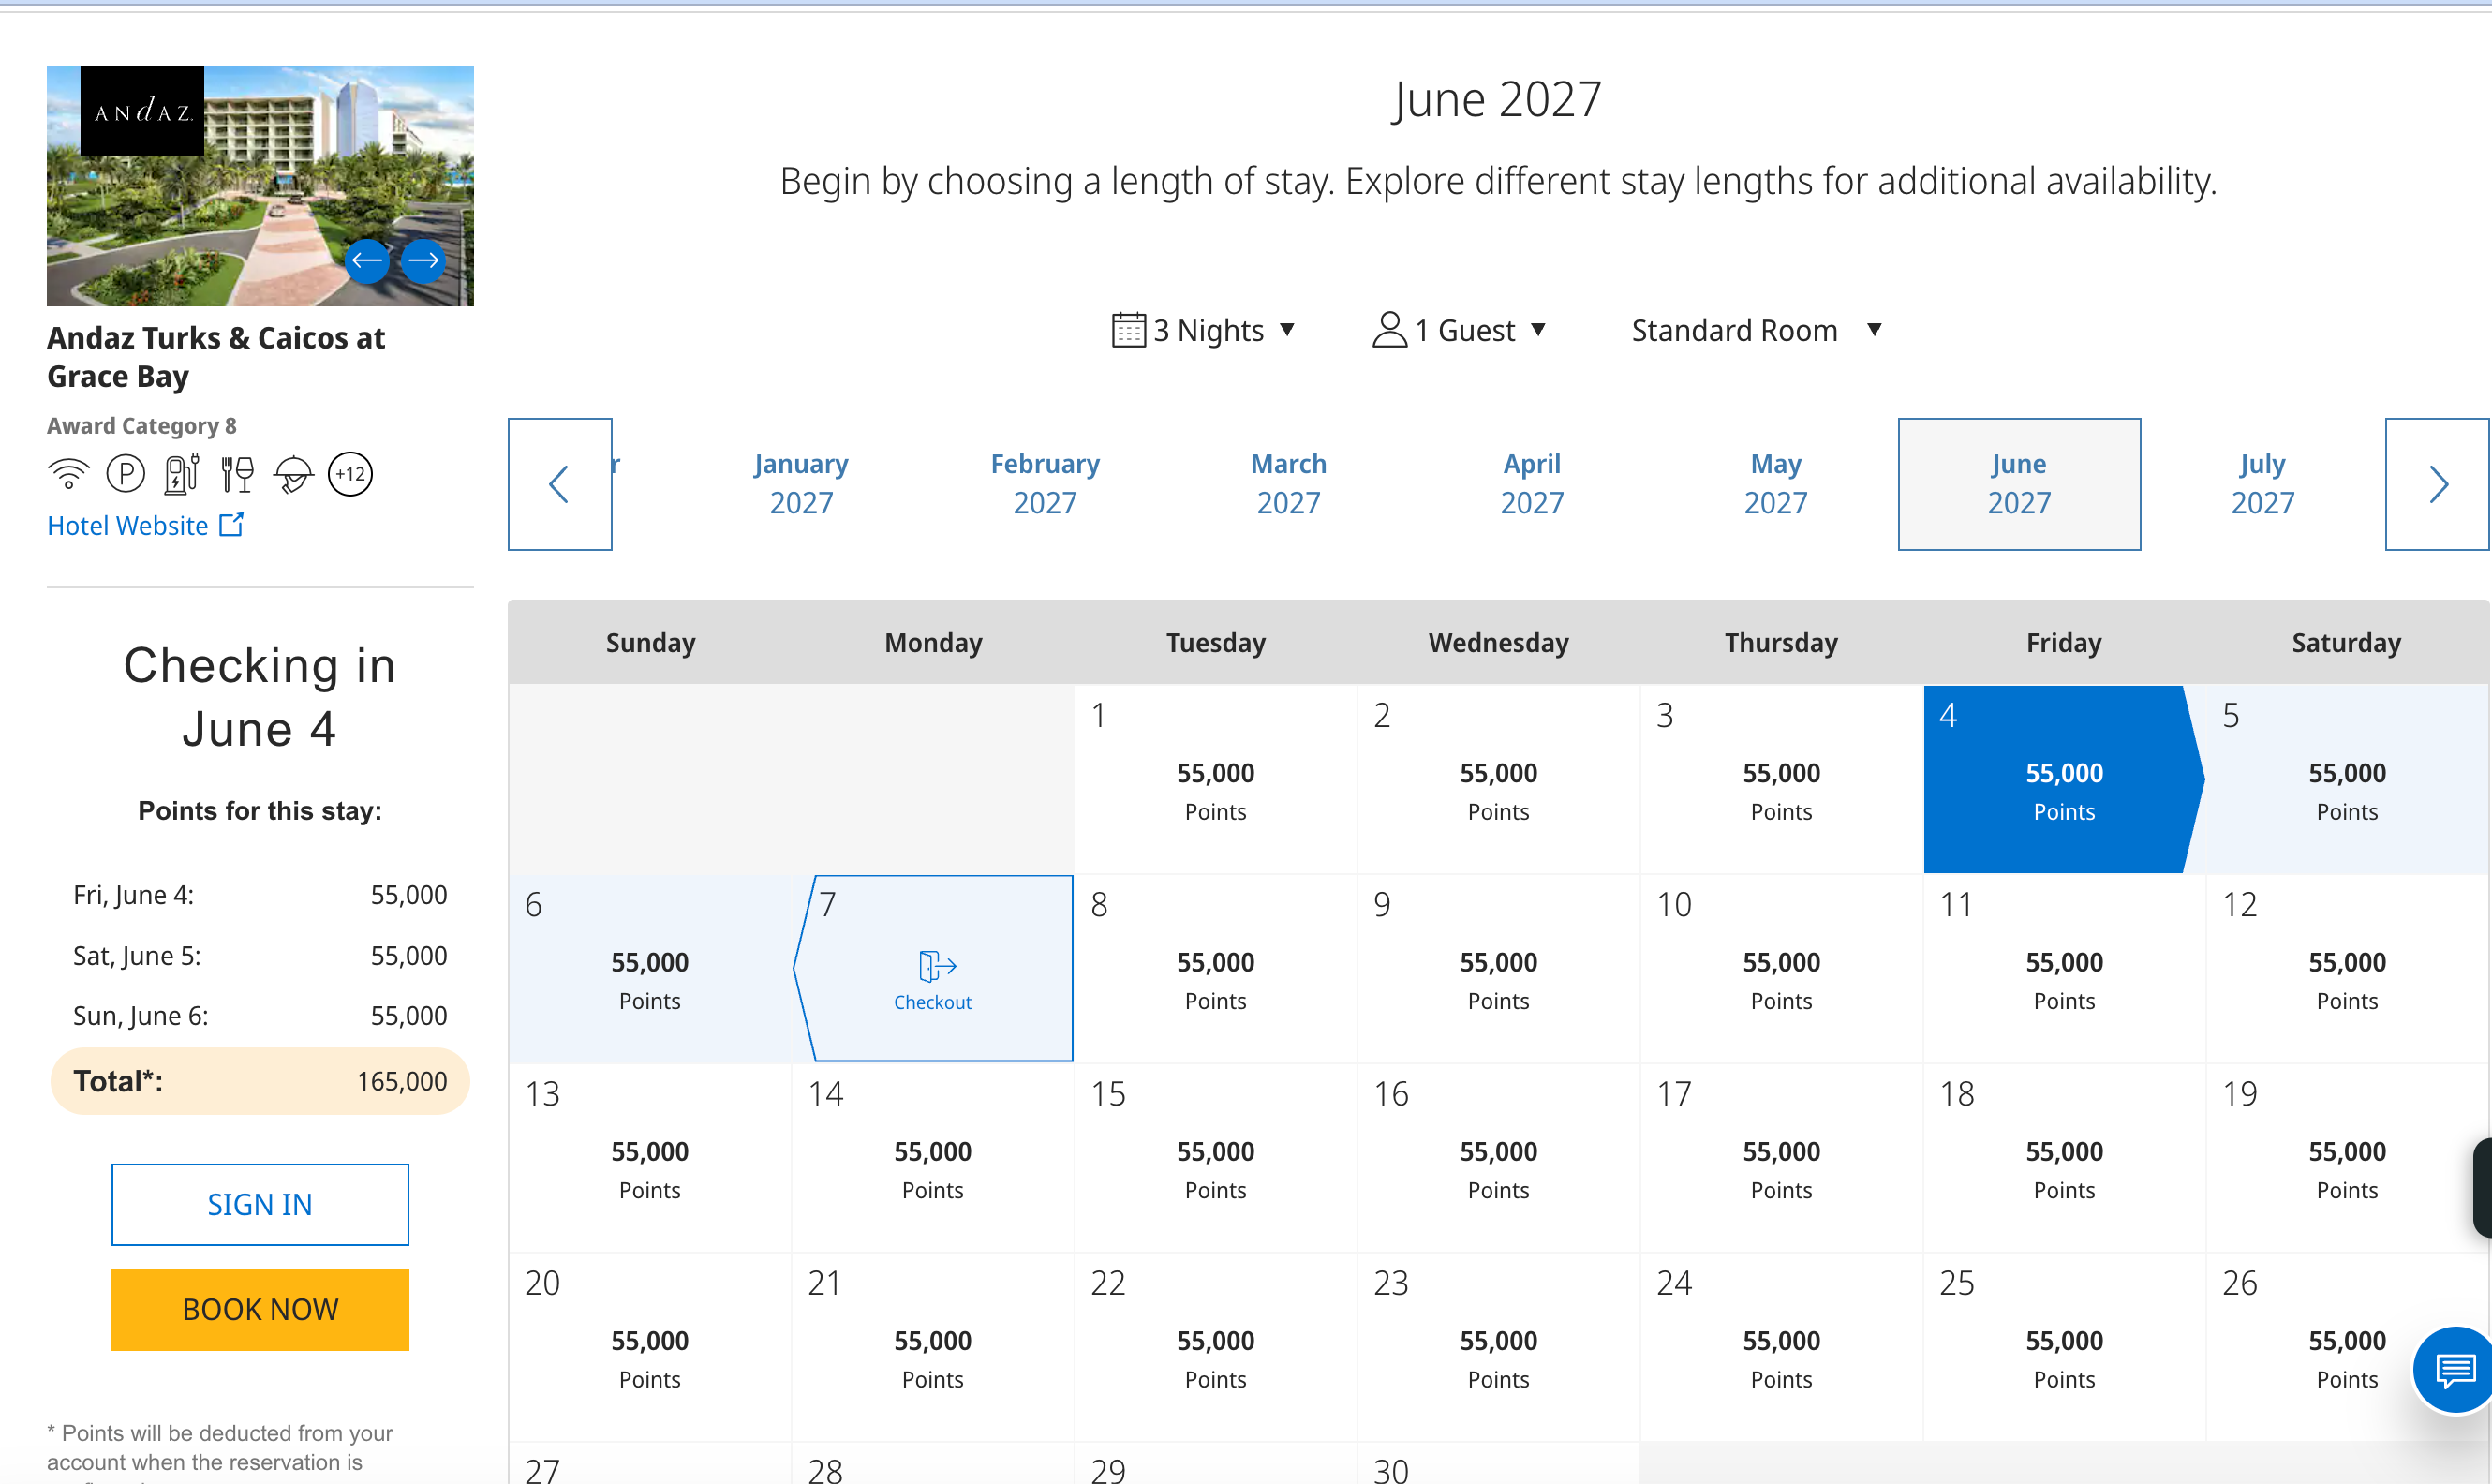Select June 3 as check-in date

(1781, 779)
